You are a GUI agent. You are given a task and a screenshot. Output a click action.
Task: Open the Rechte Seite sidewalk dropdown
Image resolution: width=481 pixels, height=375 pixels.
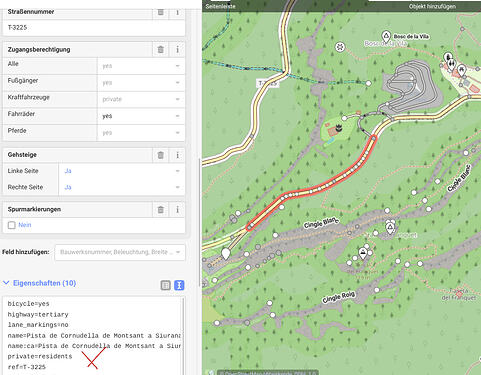coord(122,187)
